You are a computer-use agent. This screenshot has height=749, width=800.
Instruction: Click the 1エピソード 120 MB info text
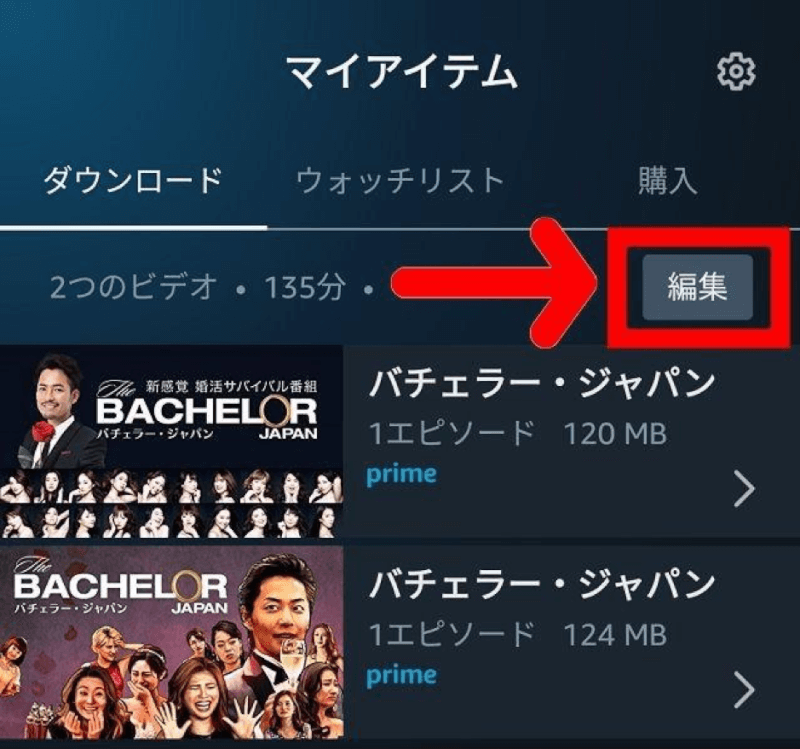click(x=517, y=433)
